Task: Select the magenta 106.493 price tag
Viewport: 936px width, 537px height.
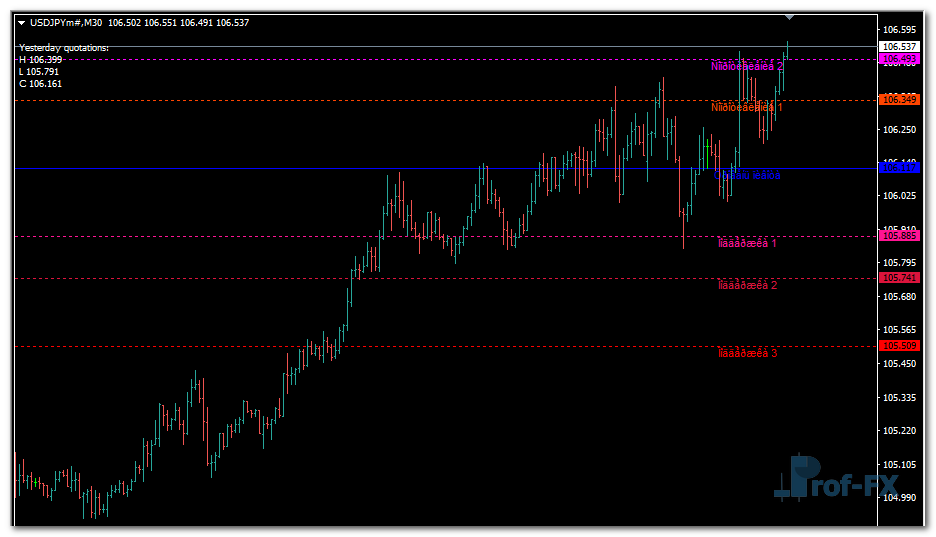Action: click(x=899, y=60)
